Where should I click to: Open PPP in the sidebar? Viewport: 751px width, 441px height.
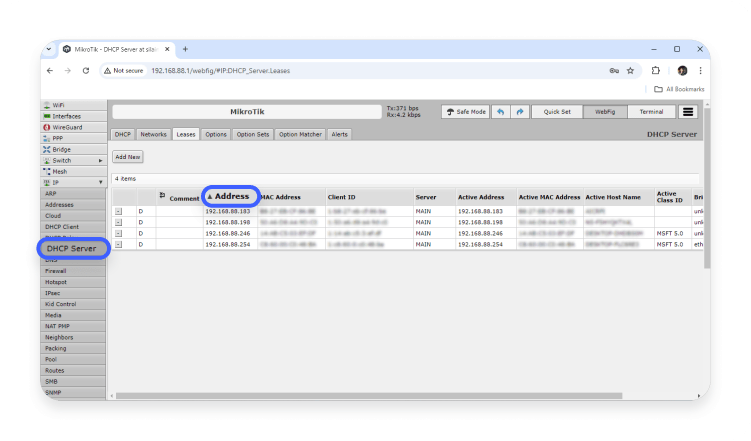coord(73,138)
